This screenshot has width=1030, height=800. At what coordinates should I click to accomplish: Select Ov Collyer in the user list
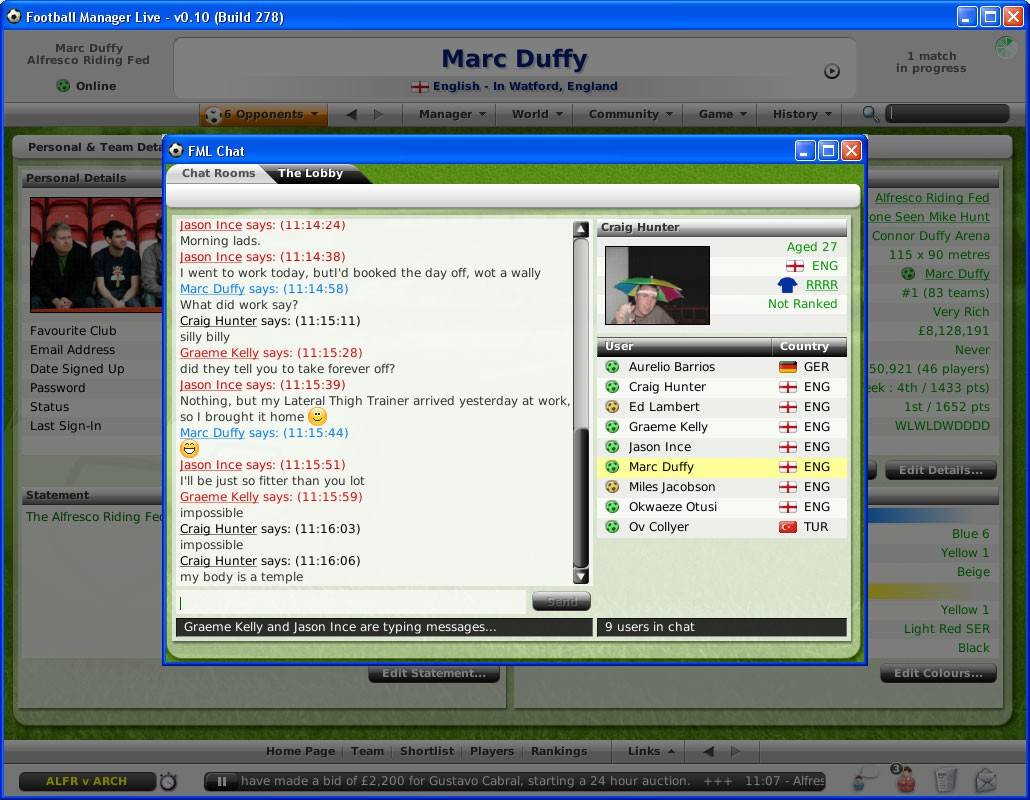(x=658, y=527)
